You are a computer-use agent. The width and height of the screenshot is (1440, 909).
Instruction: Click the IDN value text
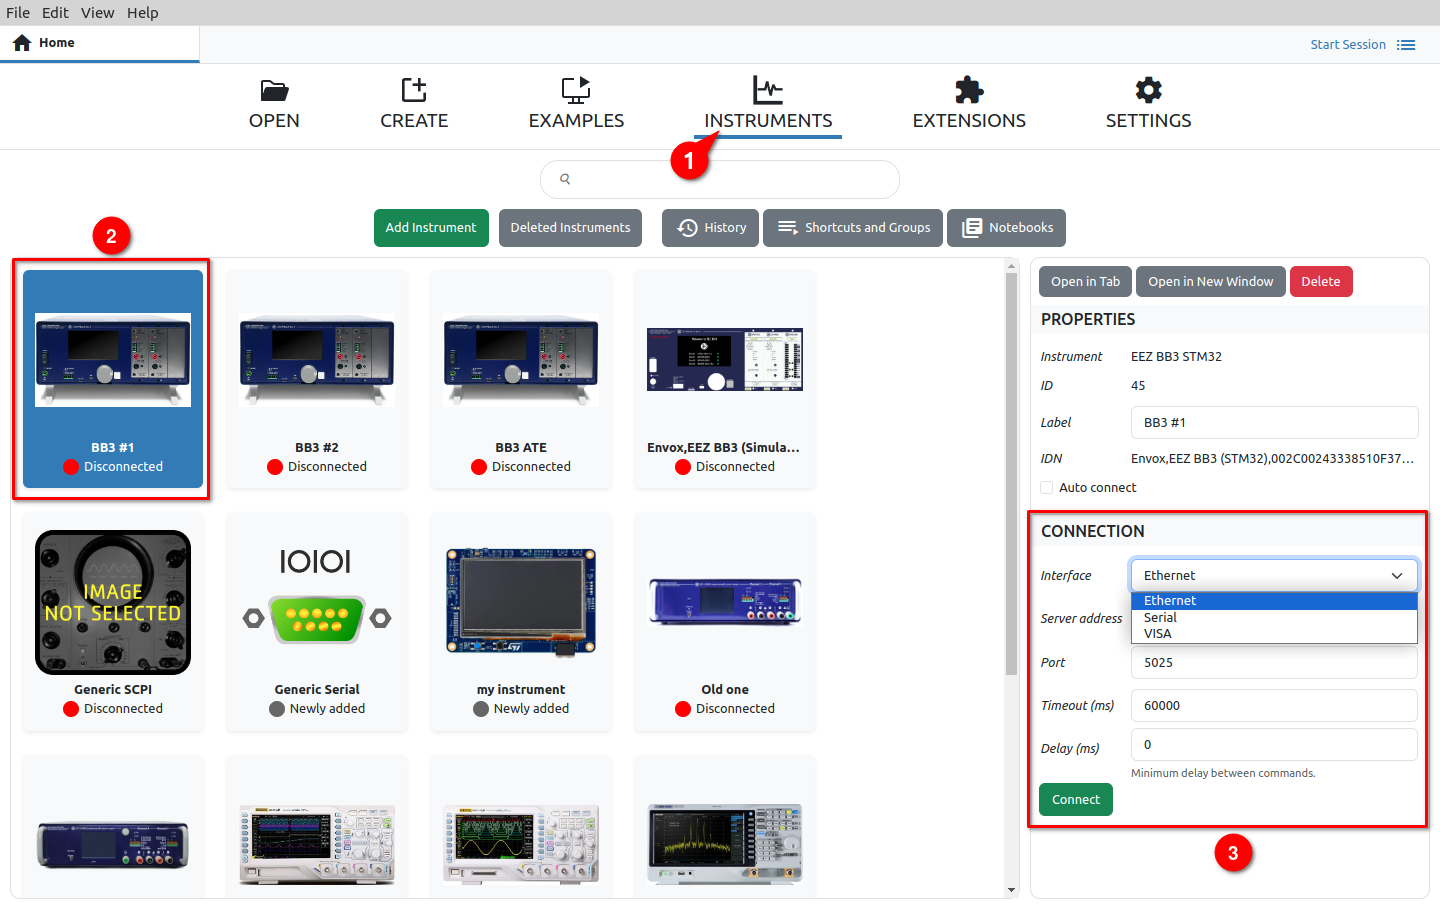coord(1272,459)
